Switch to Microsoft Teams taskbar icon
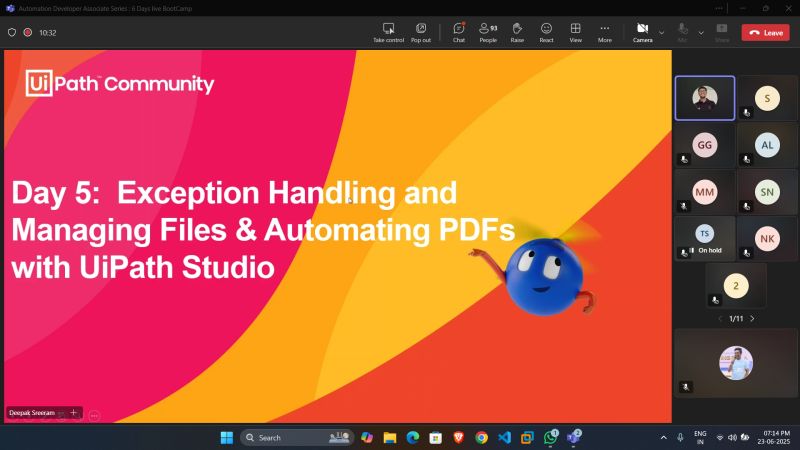The image size is (800, 450). coord(573,438)
